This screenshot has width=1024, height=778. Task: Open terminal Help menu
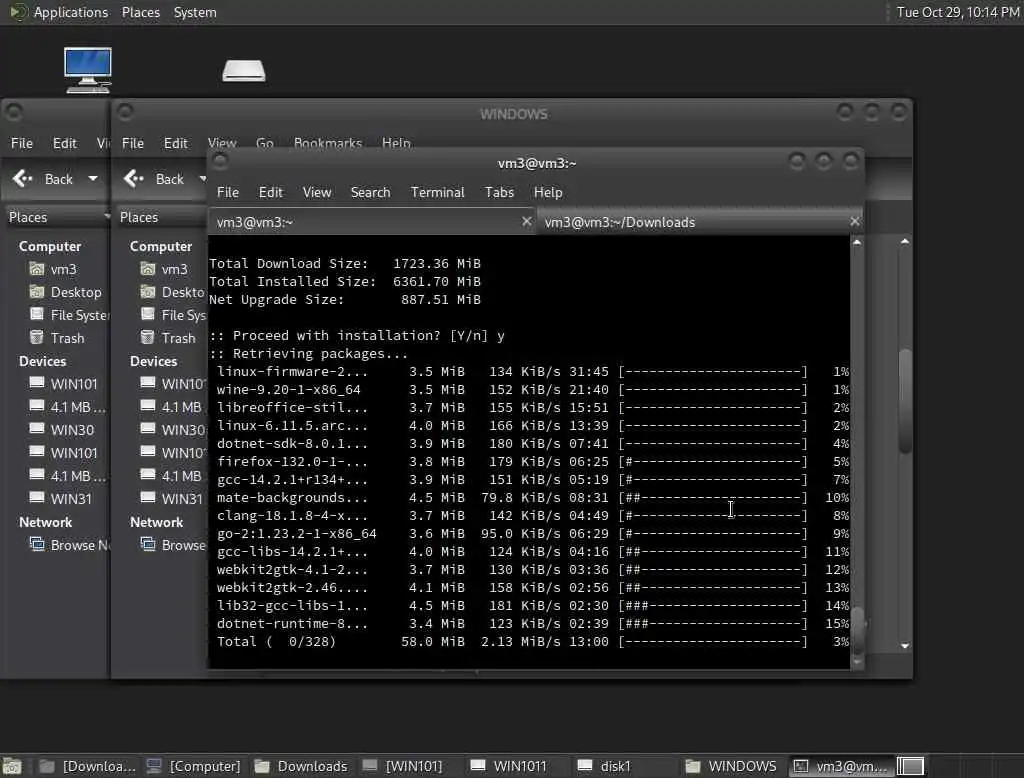click(x=548, y=192)
